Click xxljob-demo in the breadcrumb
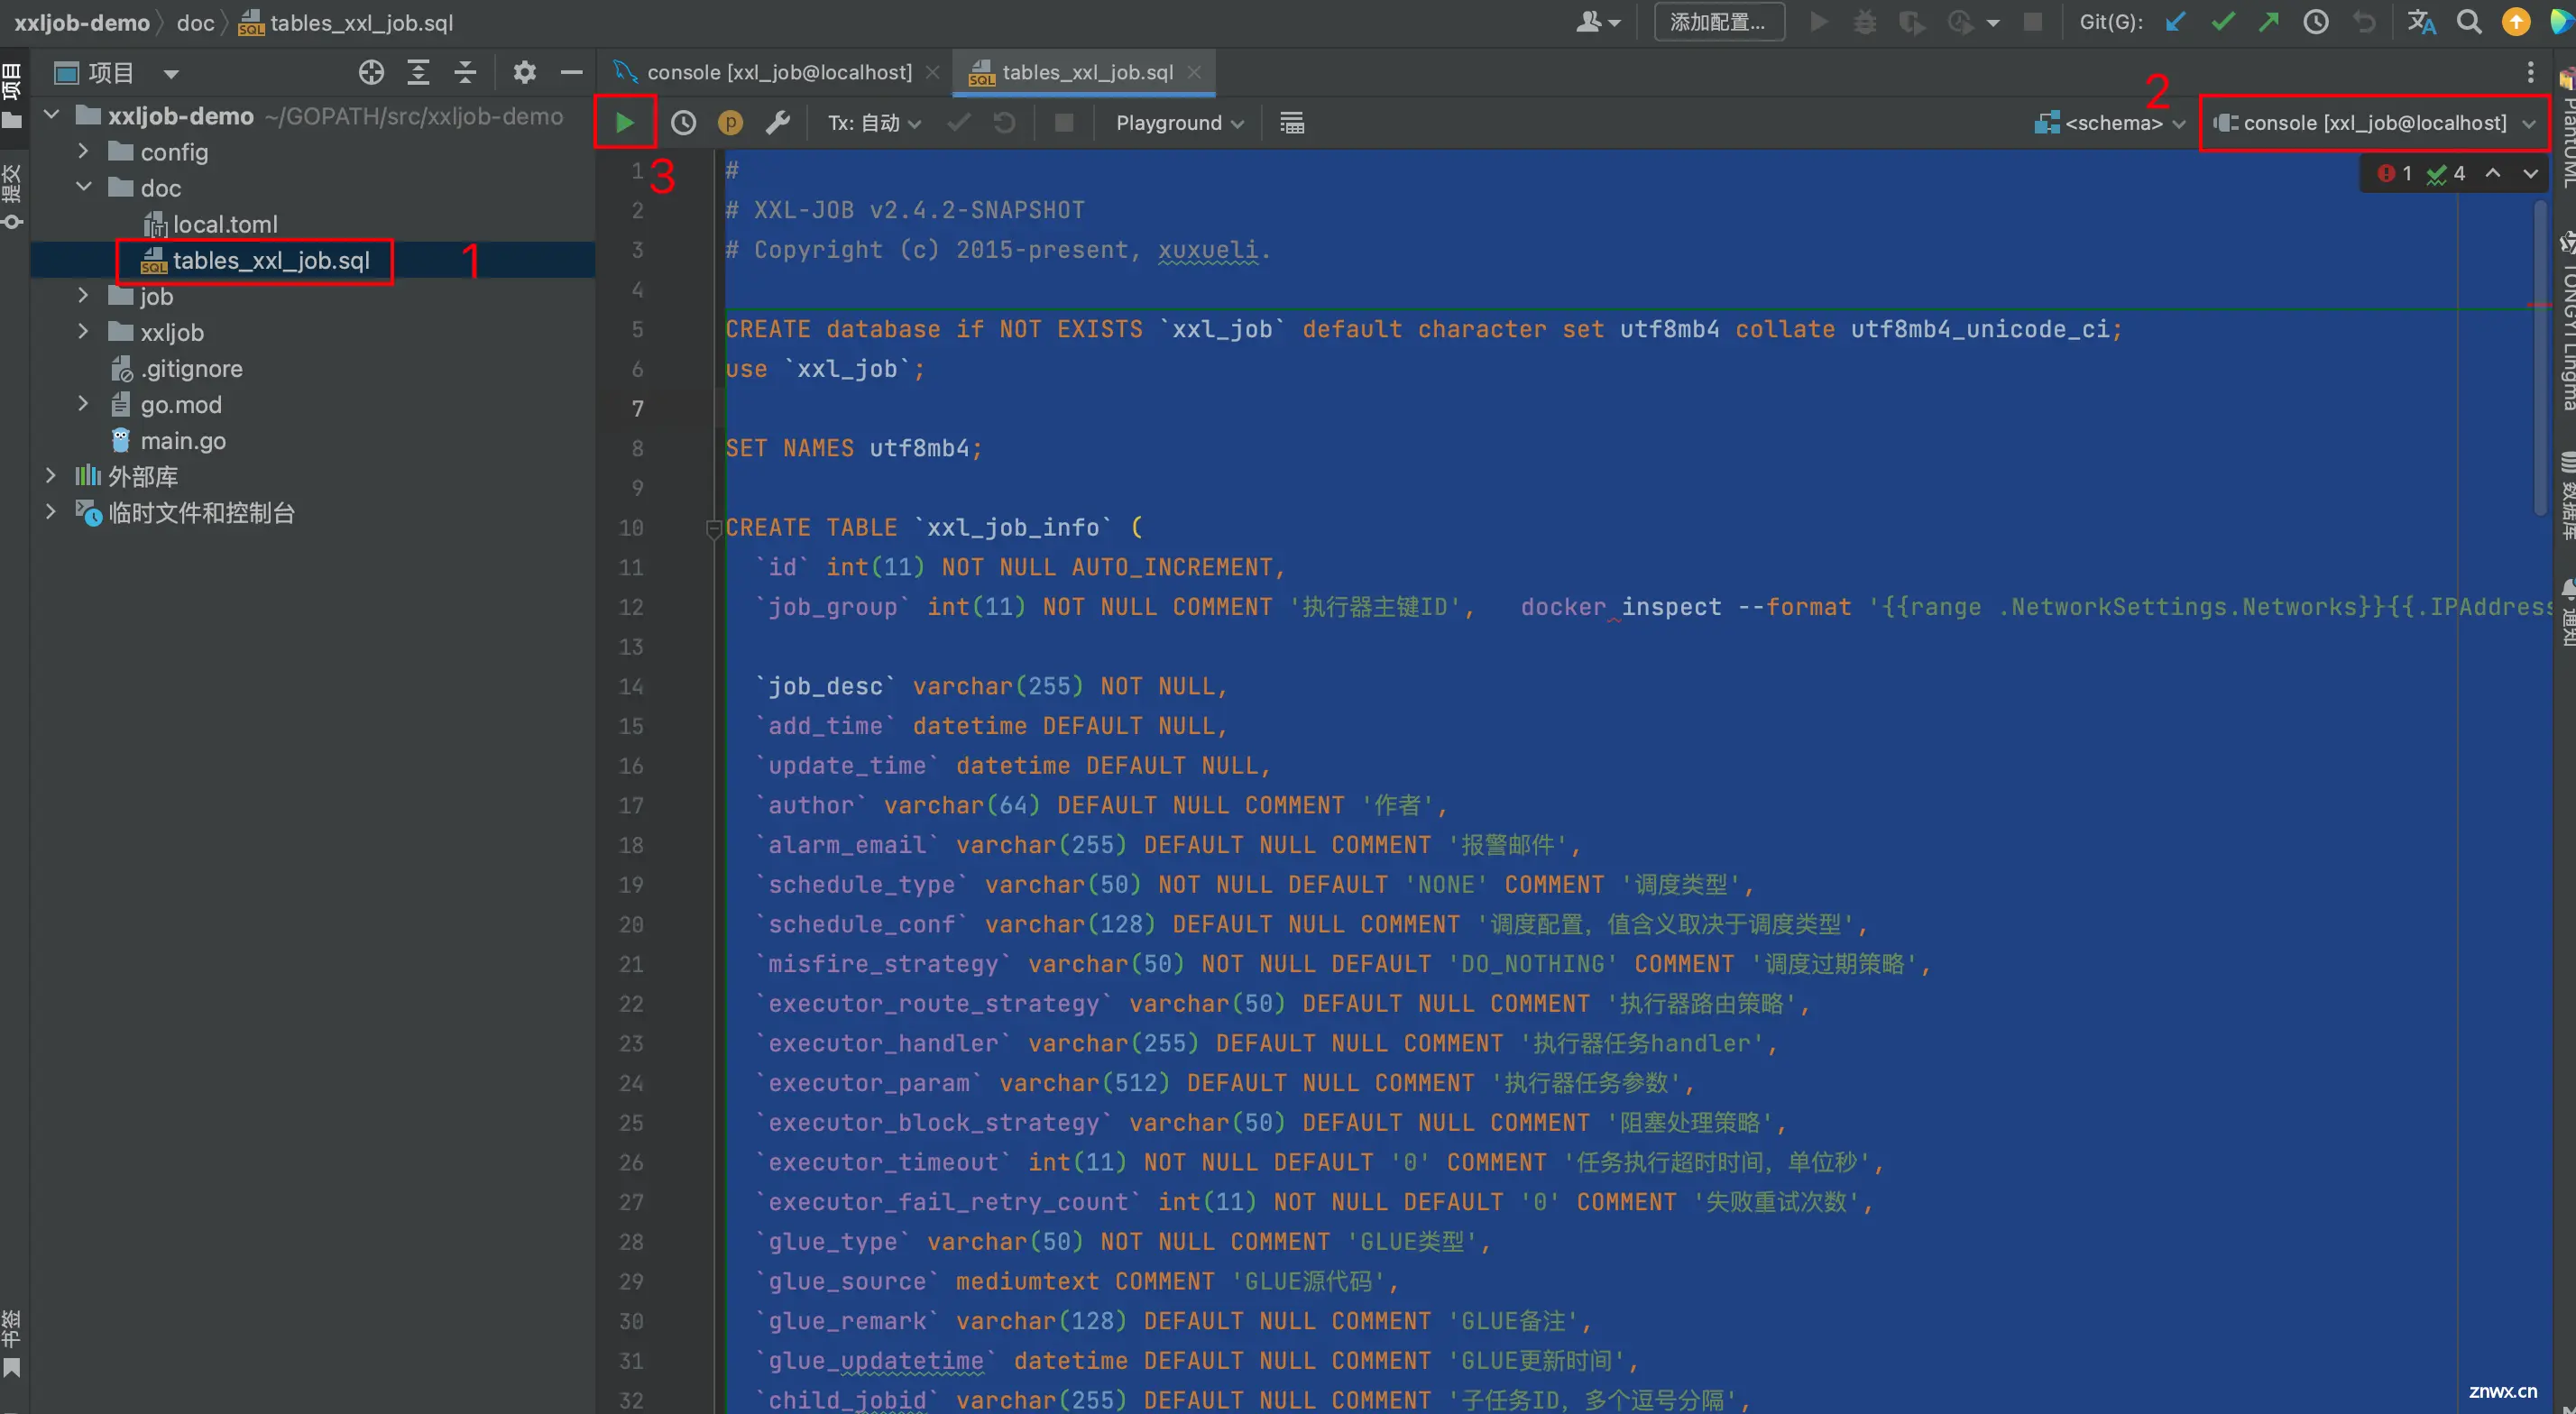The image size is (2576, 1414). (x=82, y=22)
